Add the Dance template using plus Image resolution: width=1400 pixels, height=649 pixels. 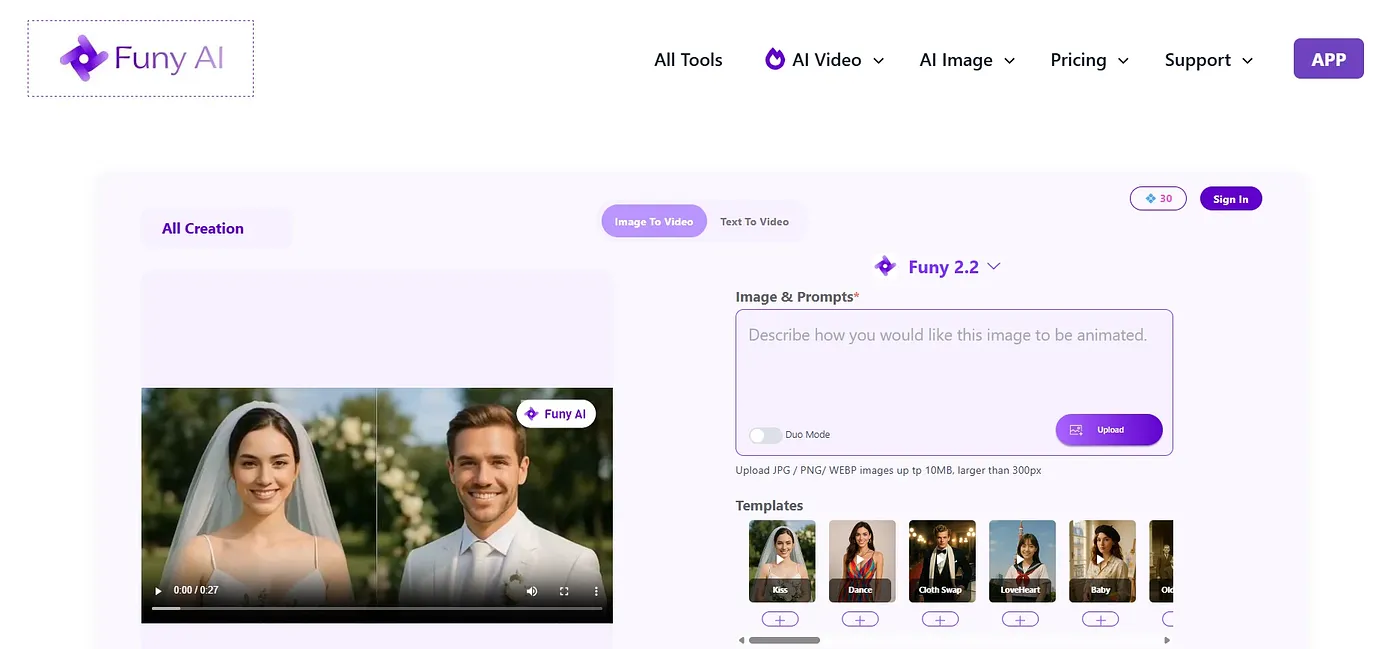pos(860,619)
